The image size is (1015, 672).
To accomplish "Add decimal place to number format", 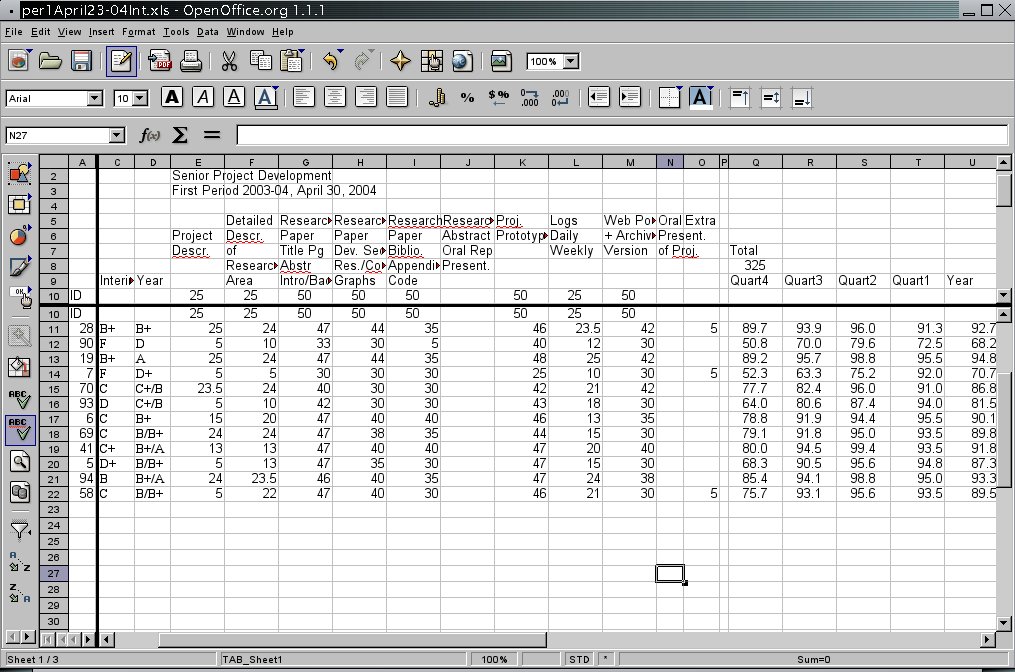I will pos(530,98).
